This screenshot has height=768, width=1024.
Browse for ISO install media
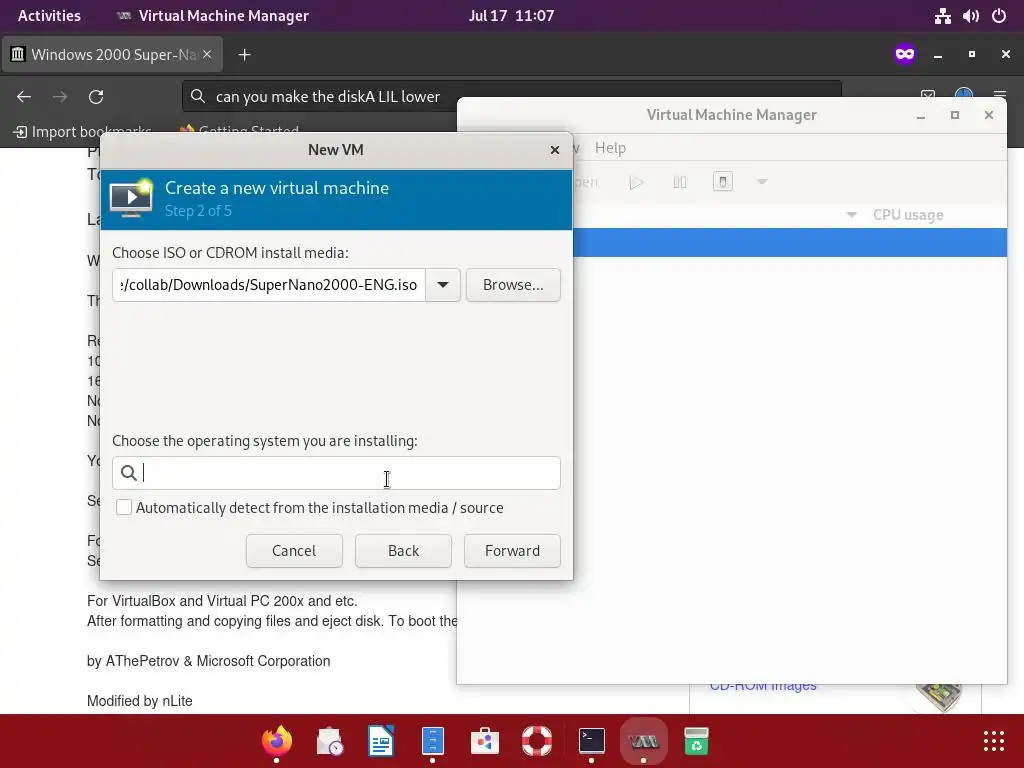click(513, 285)
